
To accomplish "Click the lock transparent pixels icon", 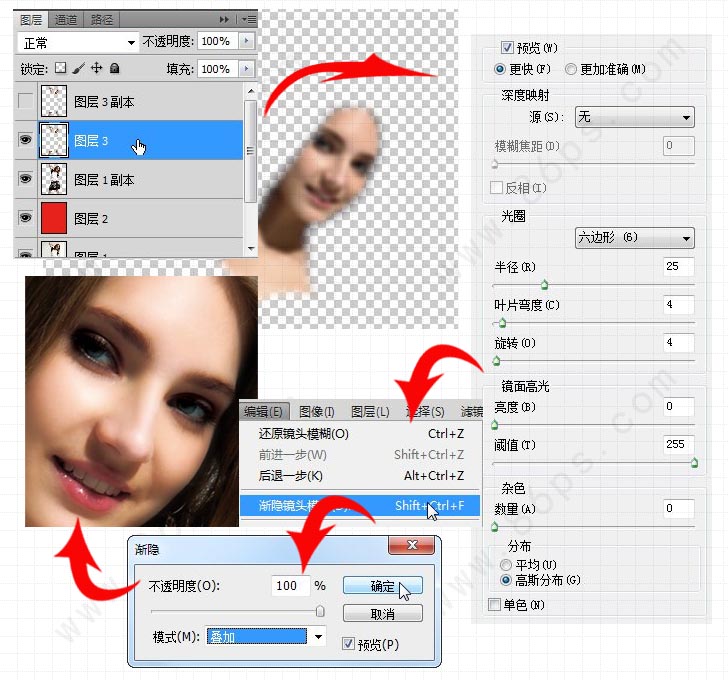I will tap(60, 68).
